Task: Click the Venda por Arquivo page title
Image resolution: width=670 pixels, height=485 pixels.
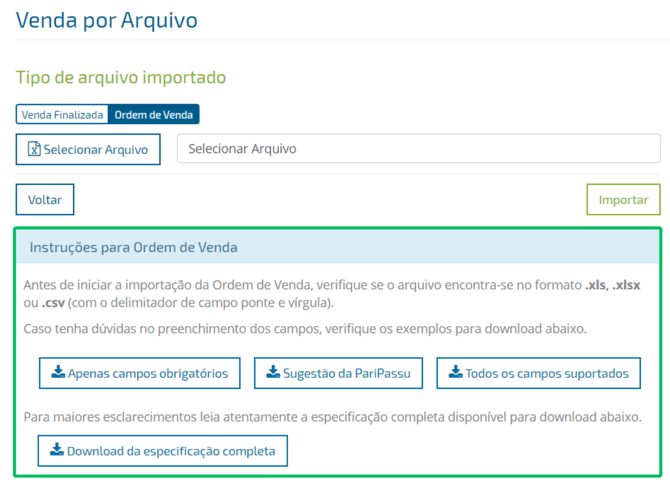Action: pyautogui.click(x=107, y=20)
